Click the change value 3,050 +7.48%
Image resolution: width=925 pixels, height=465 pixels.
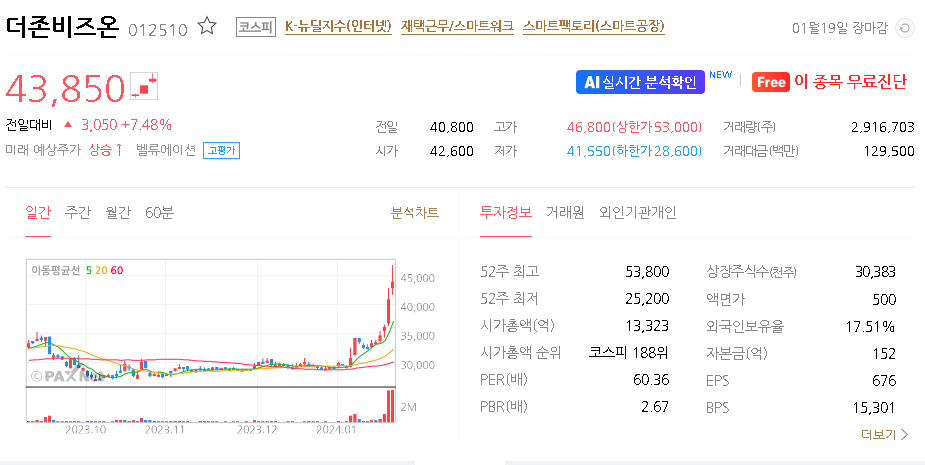pyautogui.click(x=126, y=125)
